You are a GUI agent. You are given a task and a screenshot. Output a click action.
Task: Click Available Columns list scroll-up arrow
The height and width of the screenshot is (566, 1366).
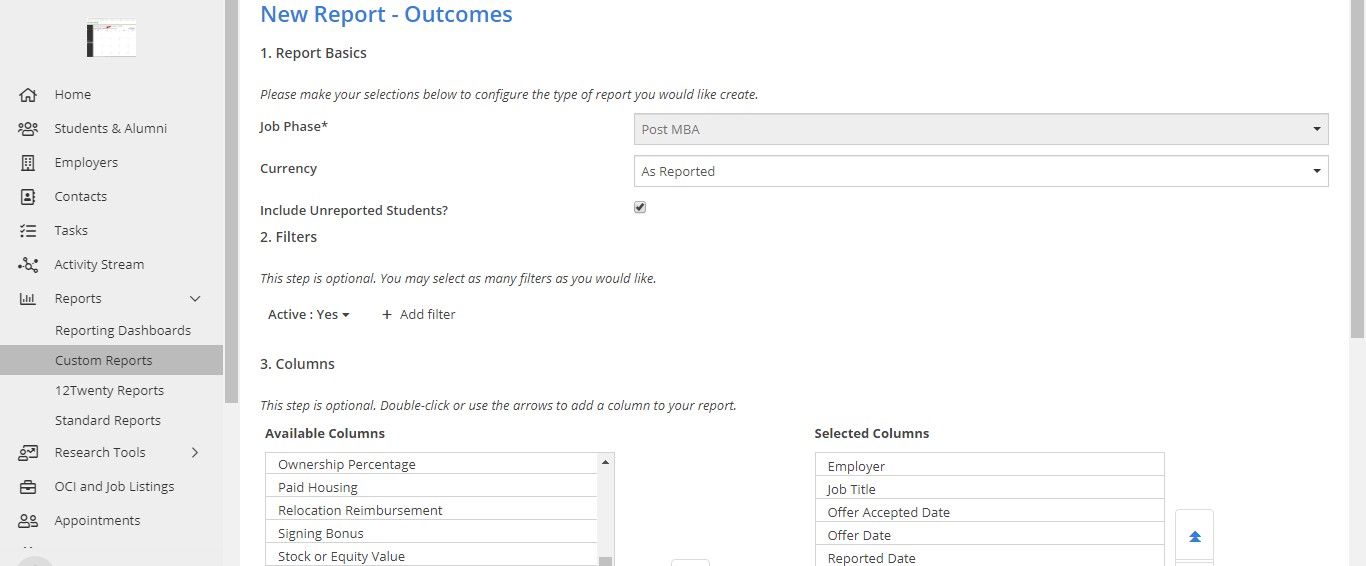[x=605, y=462]
